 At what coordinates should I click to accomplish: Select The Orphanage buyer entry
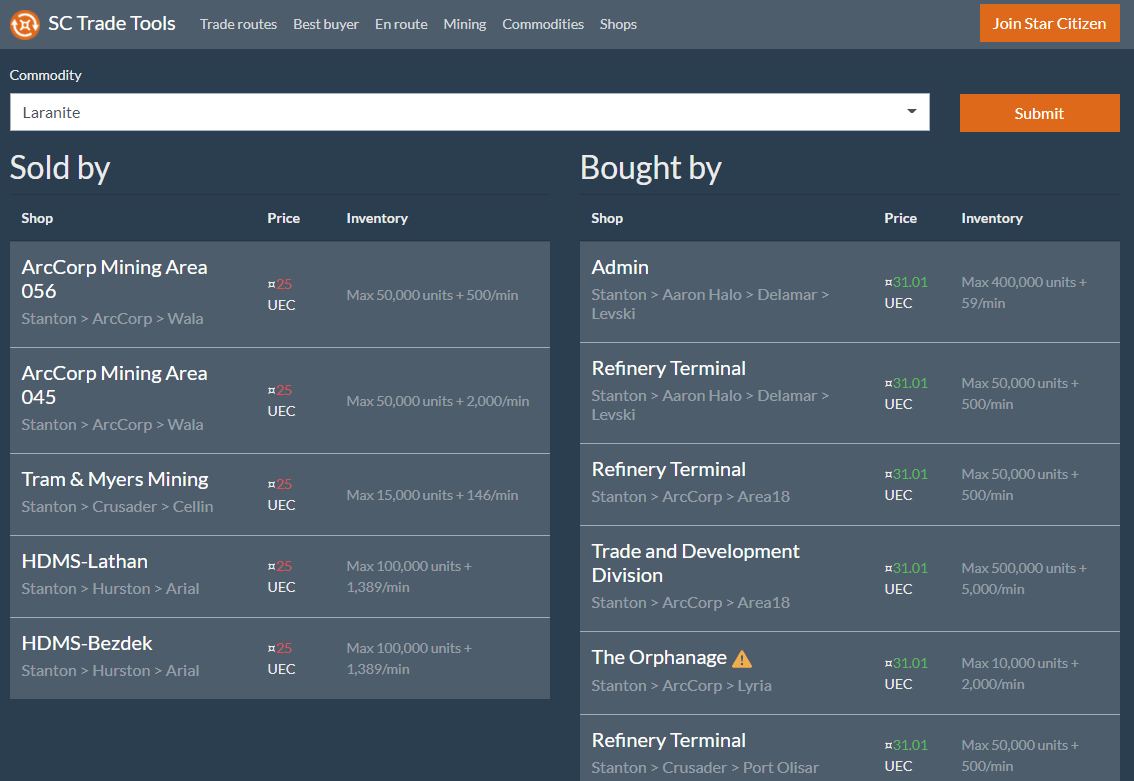point(849,670)
